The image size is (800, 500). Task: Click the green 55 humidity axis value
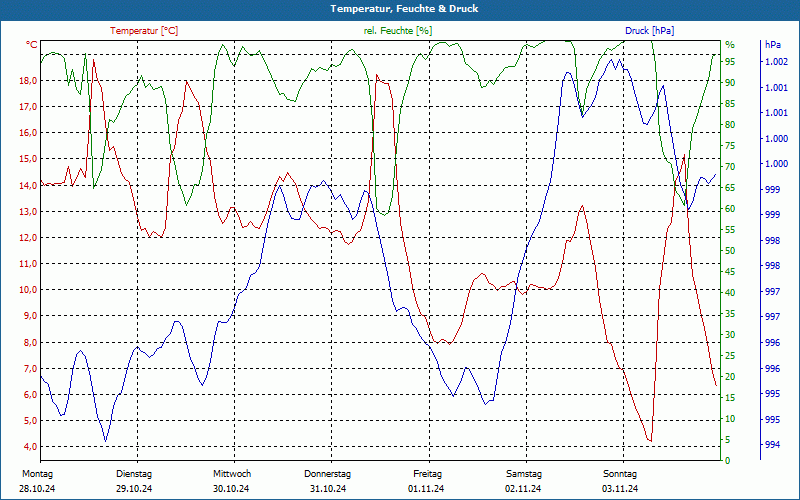pyautogui.click(x=730, y=230)
